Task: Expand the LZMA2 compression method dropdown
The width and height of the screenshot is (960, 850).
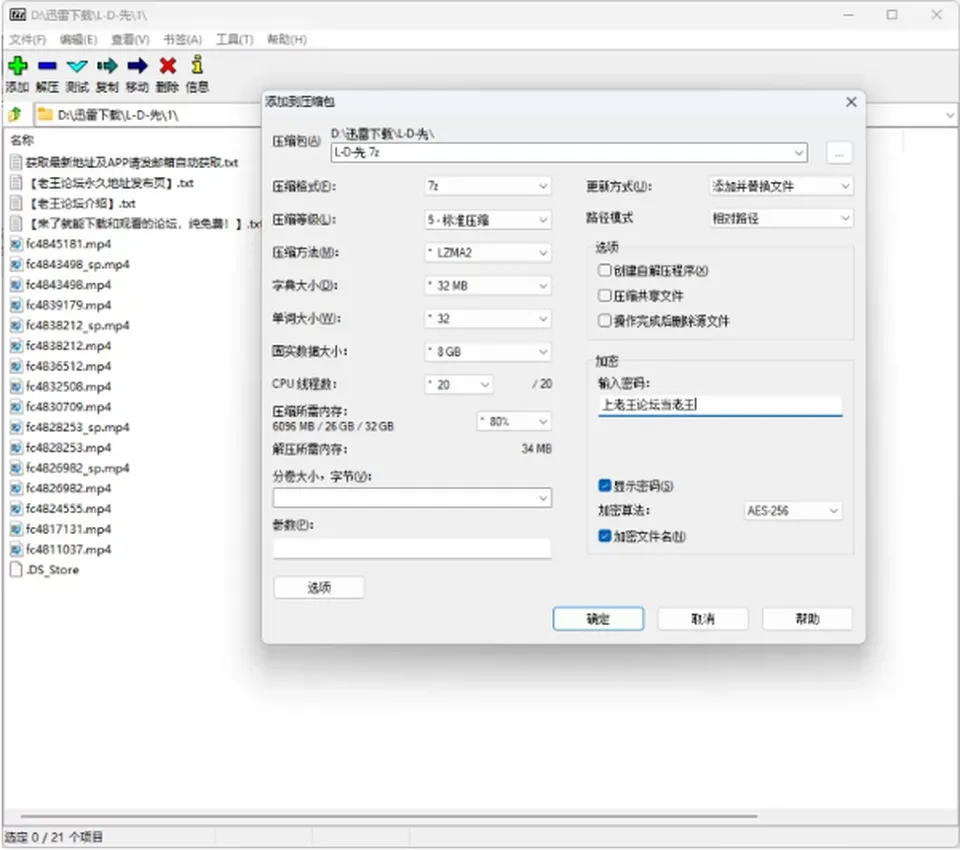Action: click(488, 252)
